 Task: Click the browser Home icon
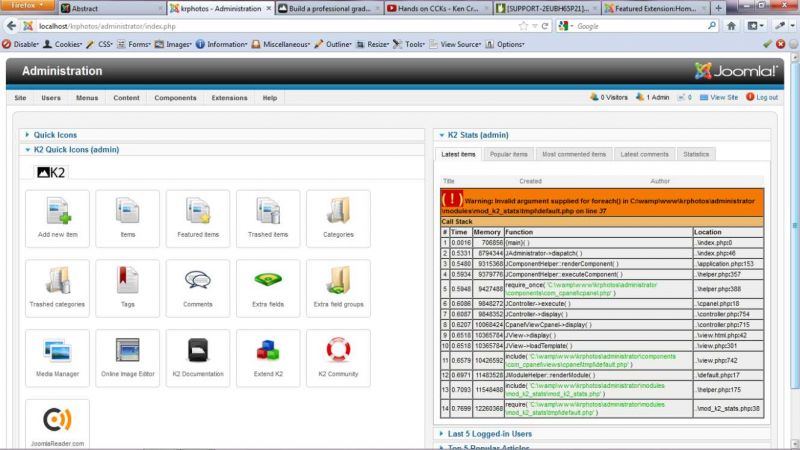point(731,26)
